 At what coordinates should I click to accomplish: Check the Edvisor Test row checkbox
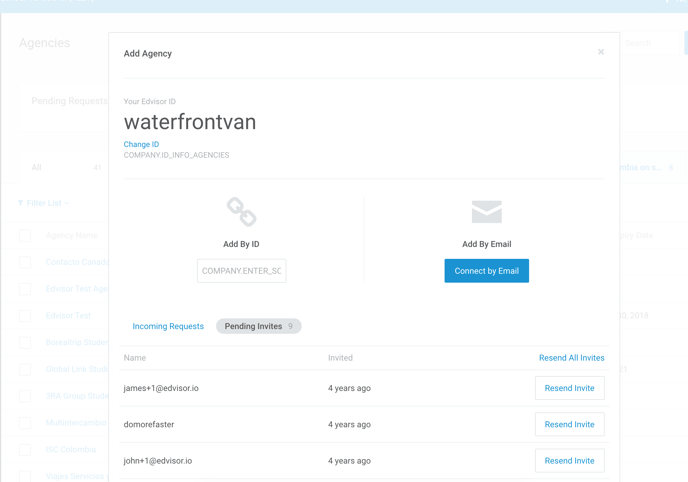pos(25,316)
